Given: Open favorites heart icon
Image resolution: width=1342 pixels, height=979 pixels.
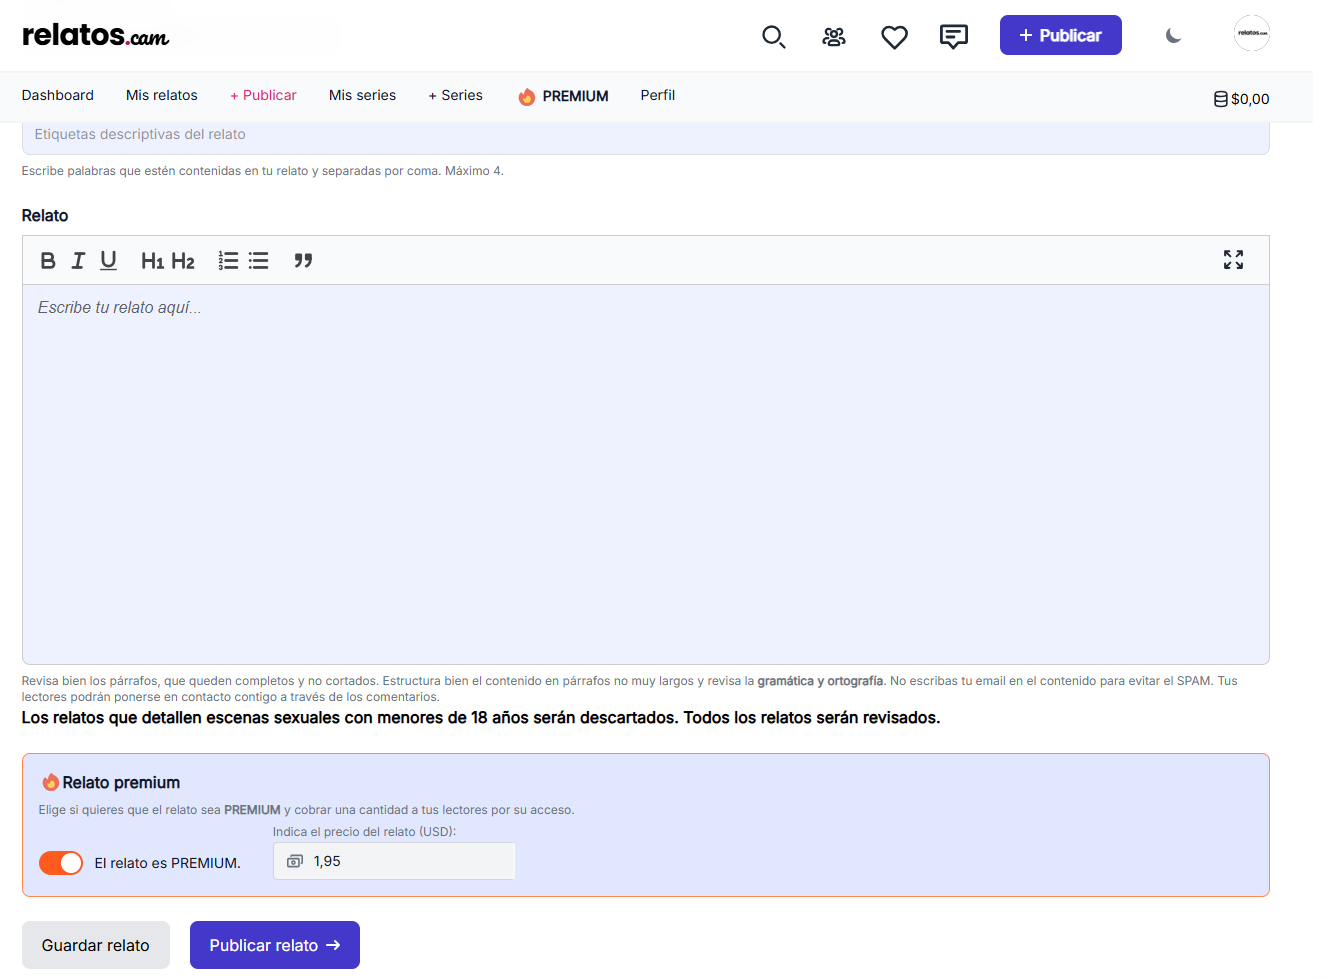Looking at the screenshot, I should (894, 37).
